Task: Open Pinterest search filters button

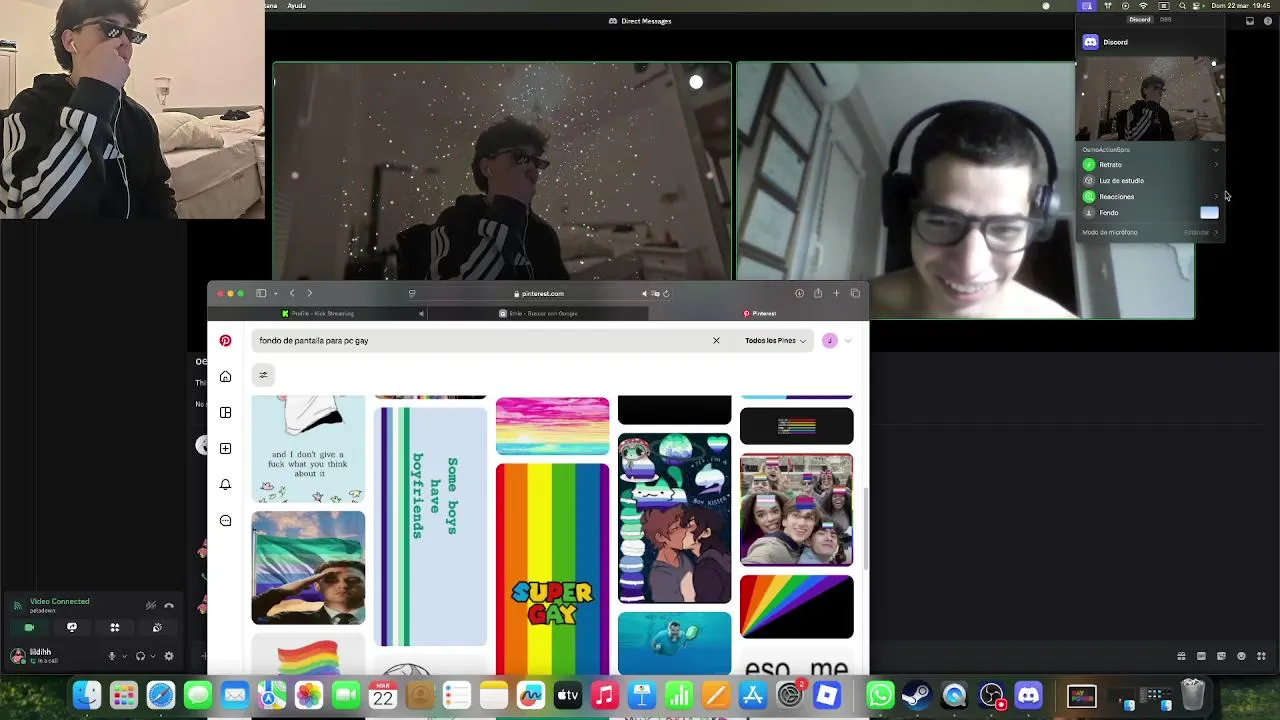Action: (x=263, y=375)
